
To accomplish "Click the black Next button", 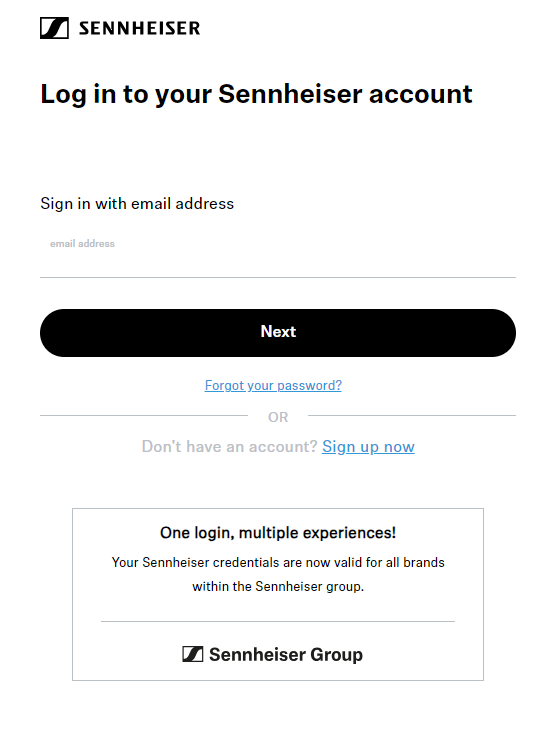I will coord(278,333).
